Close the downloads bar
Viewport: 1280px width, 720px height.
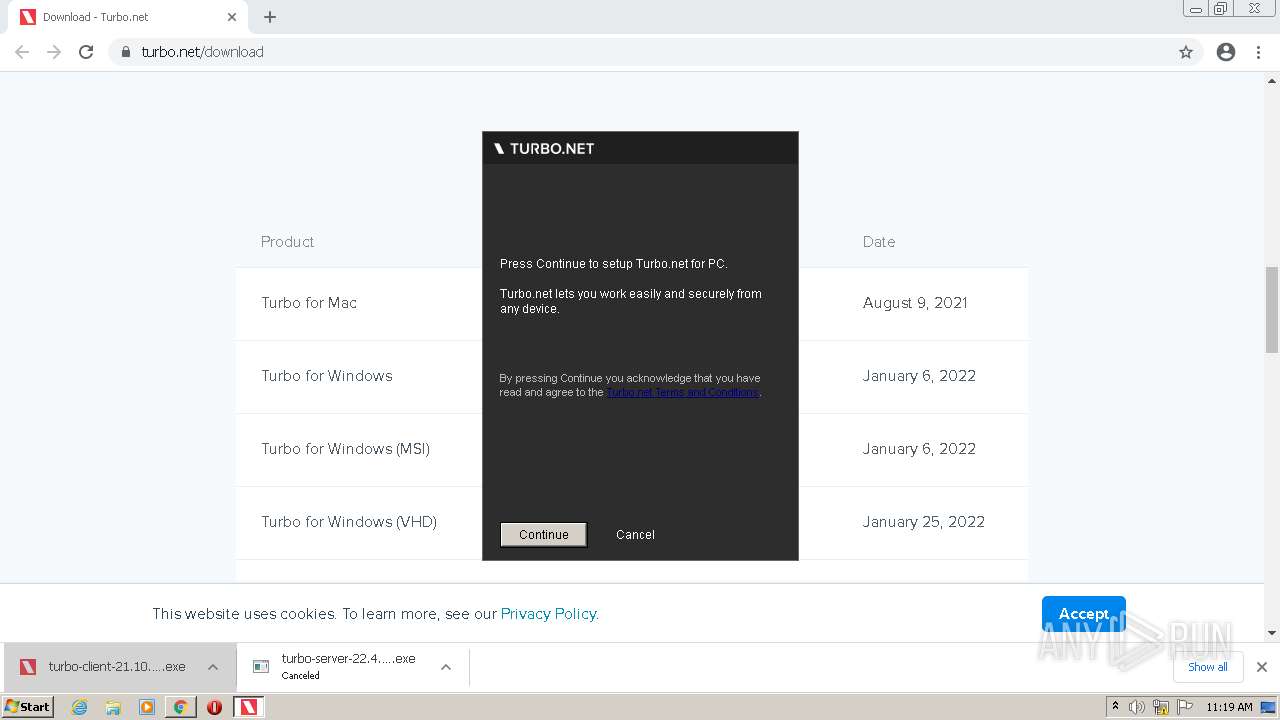1262,667
